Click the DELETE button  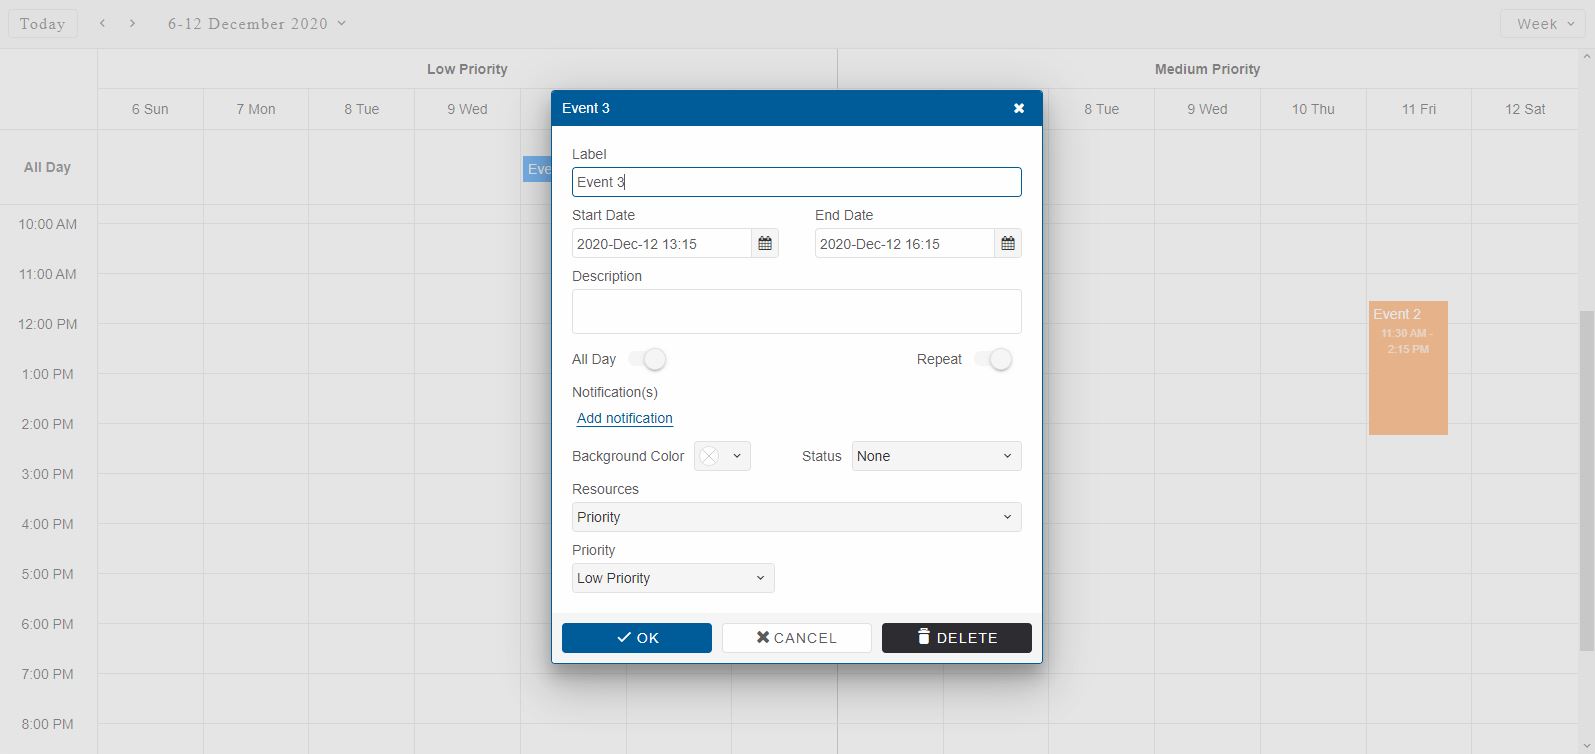pyautogui.click(x=957, y=638)
